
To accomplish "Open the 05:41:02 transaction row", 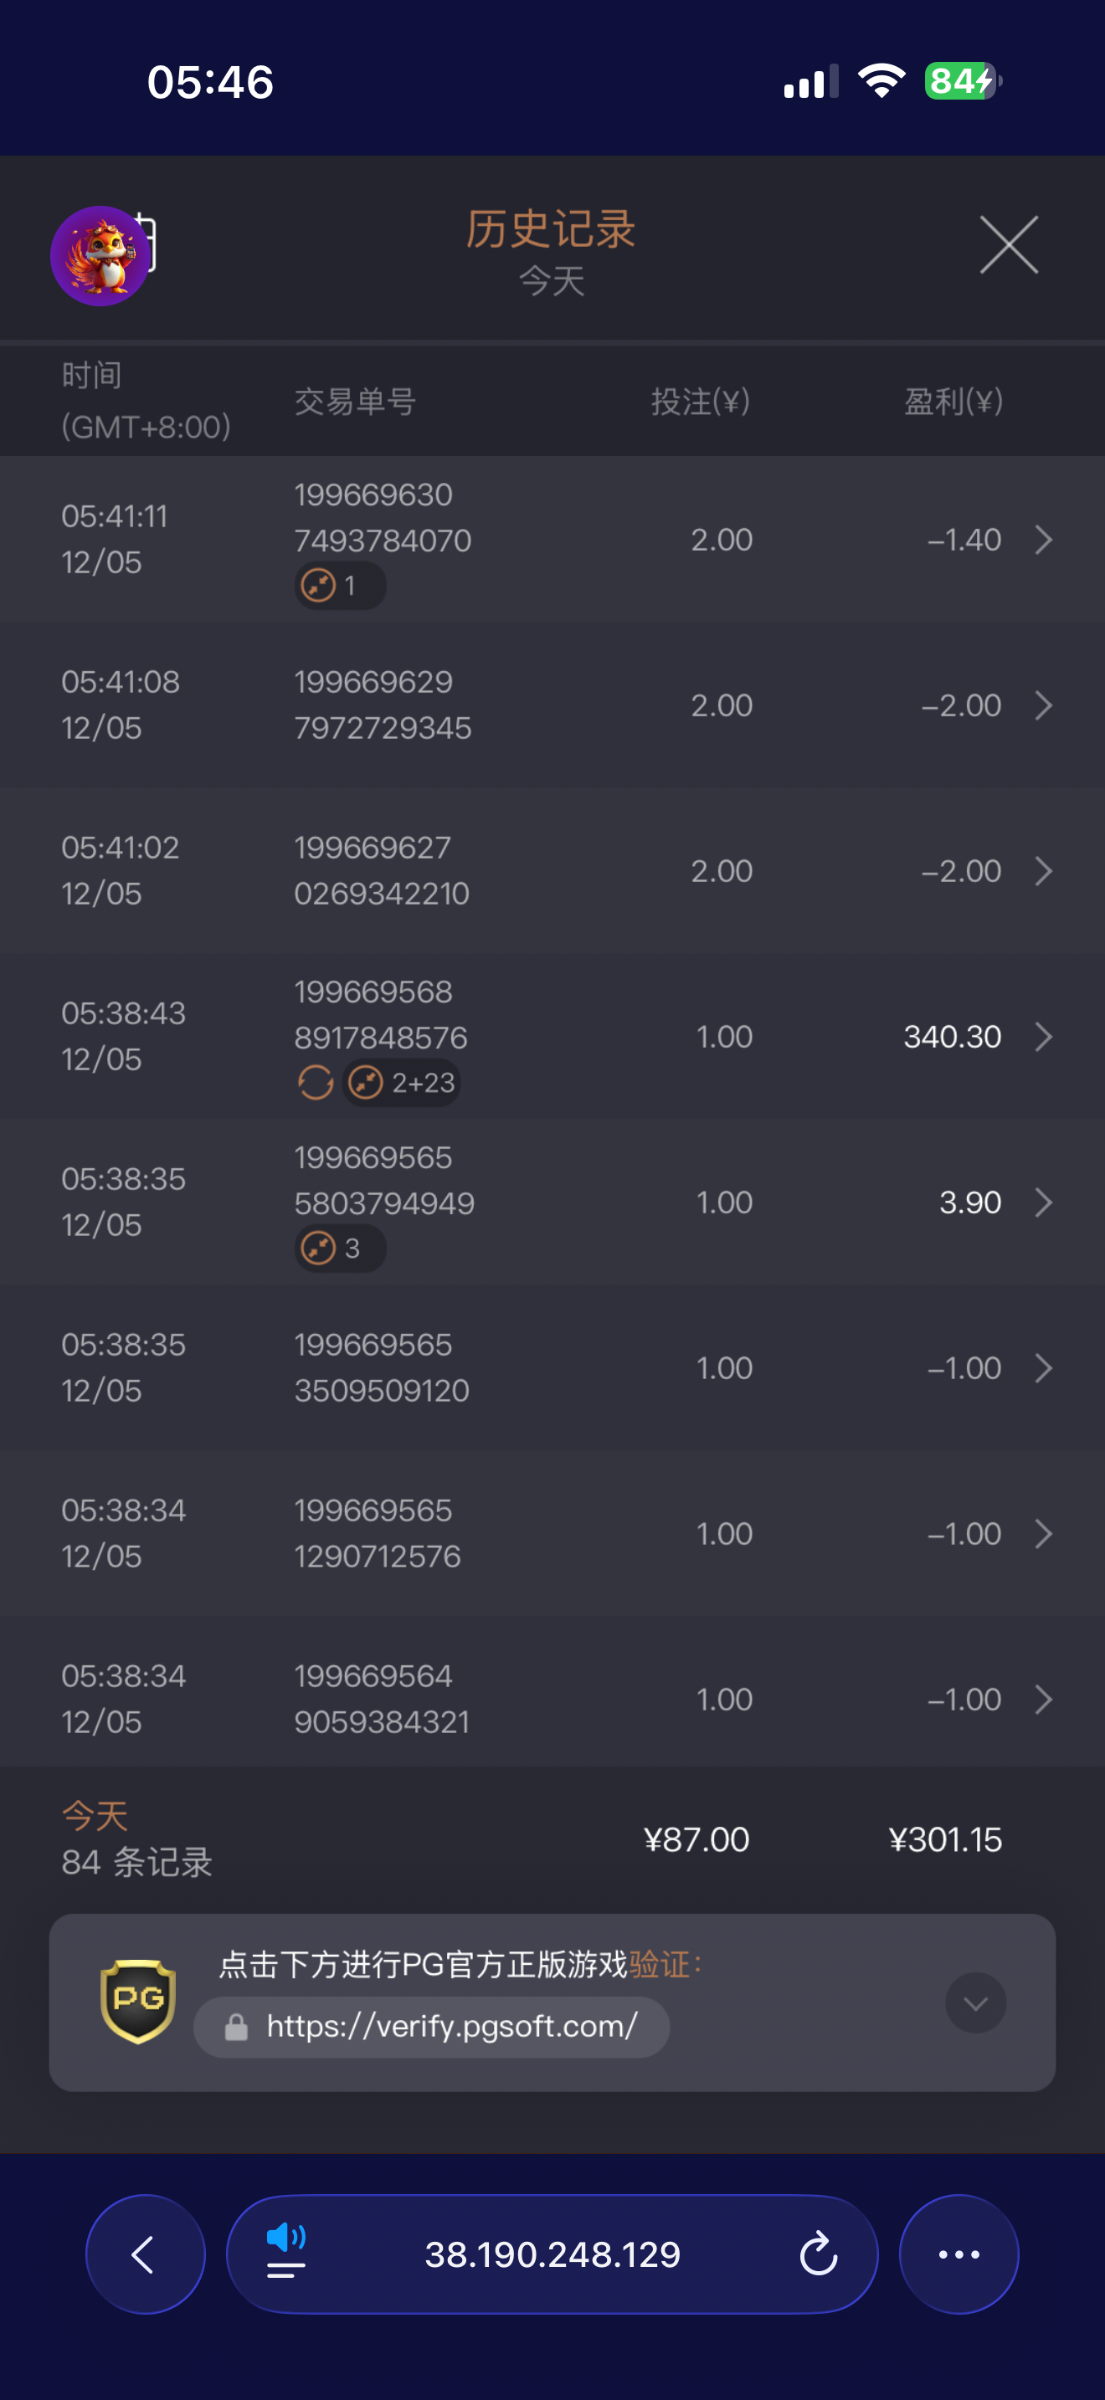I will (552, 871).
